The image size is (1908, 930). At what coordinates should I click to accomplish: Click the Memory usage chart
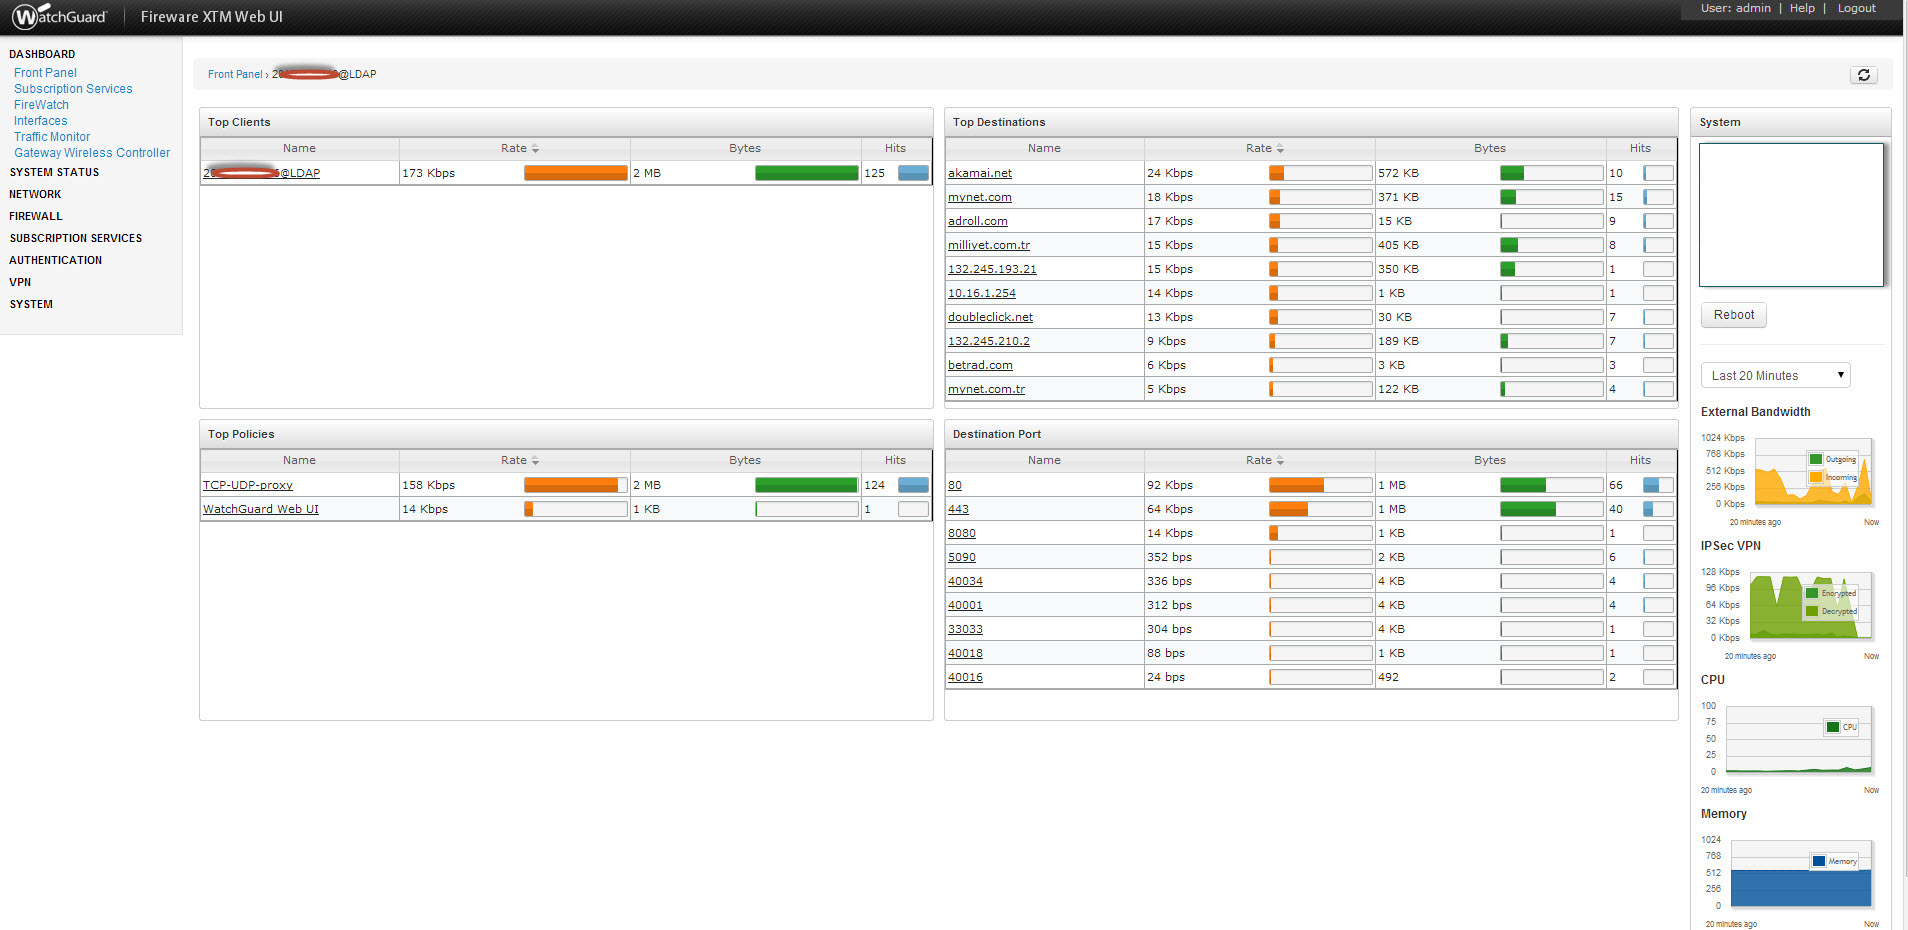(x=1800, y=873)
